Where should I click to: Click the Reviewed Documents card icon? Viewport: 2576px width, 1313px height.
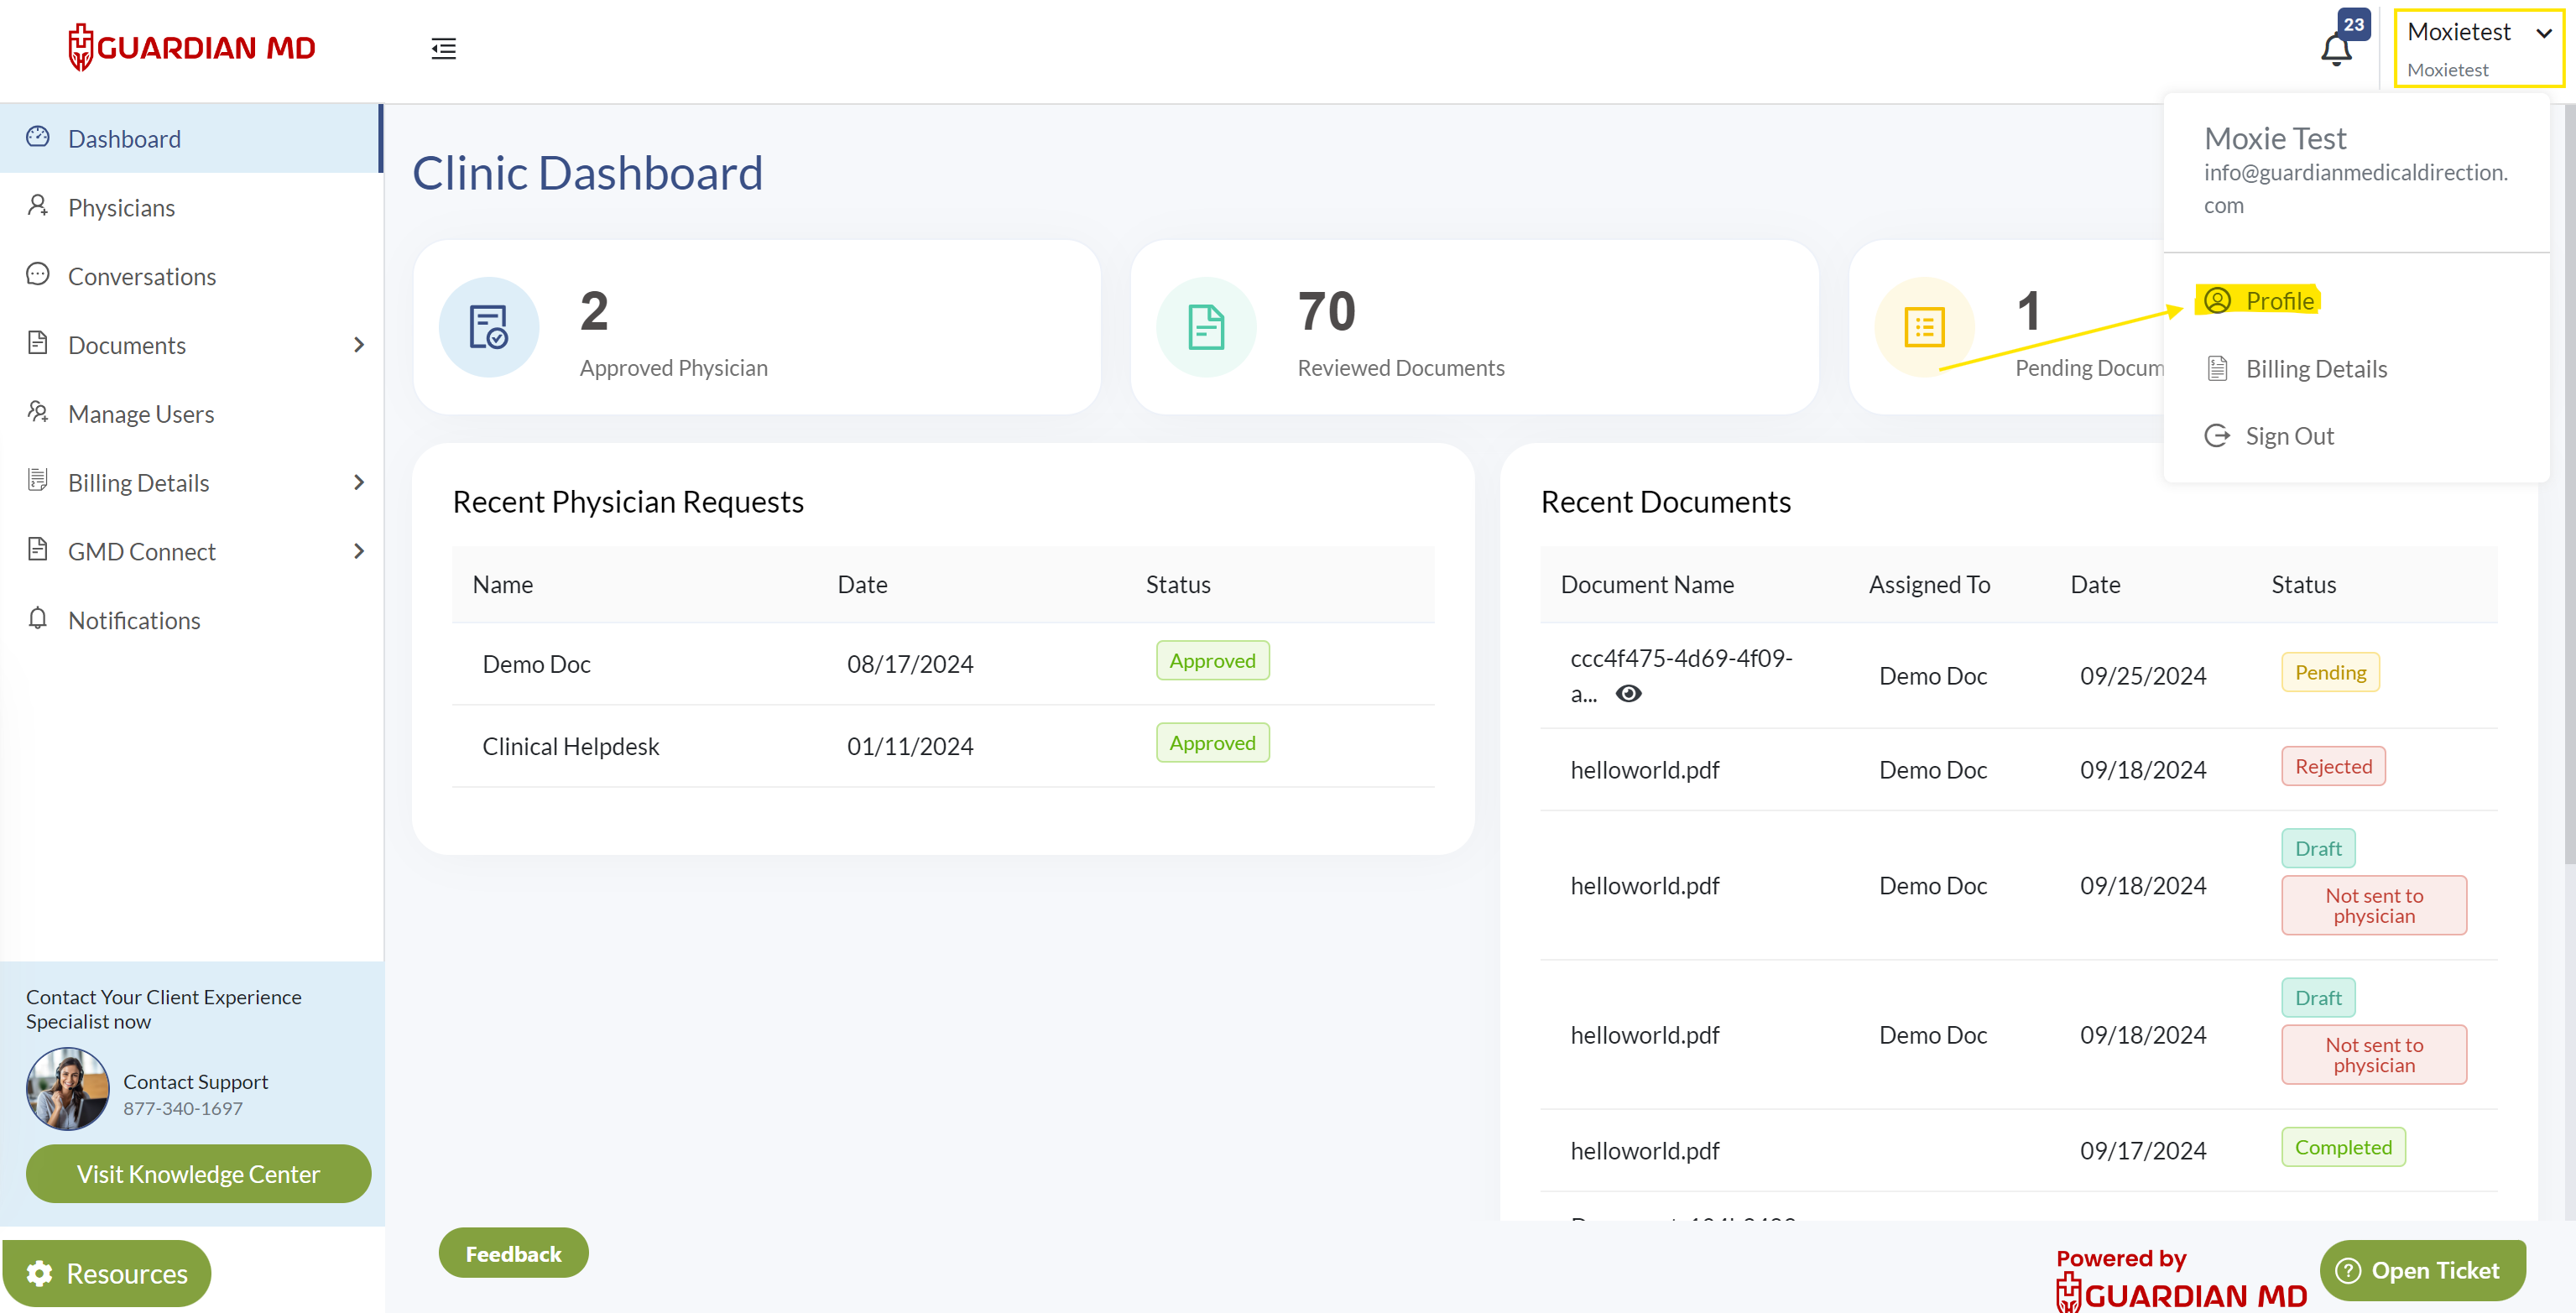[1206, 327]
